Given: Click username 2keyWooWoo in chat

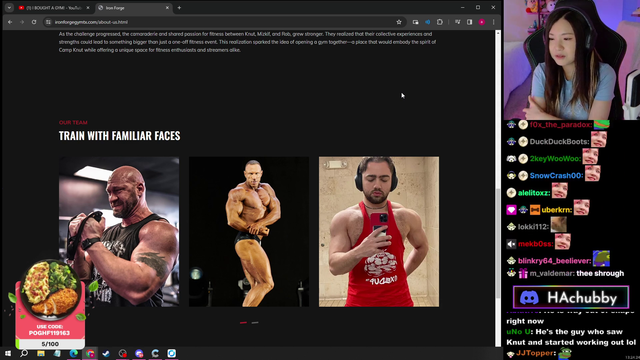Looking at the screenshot, I should [x=555, y=159].
